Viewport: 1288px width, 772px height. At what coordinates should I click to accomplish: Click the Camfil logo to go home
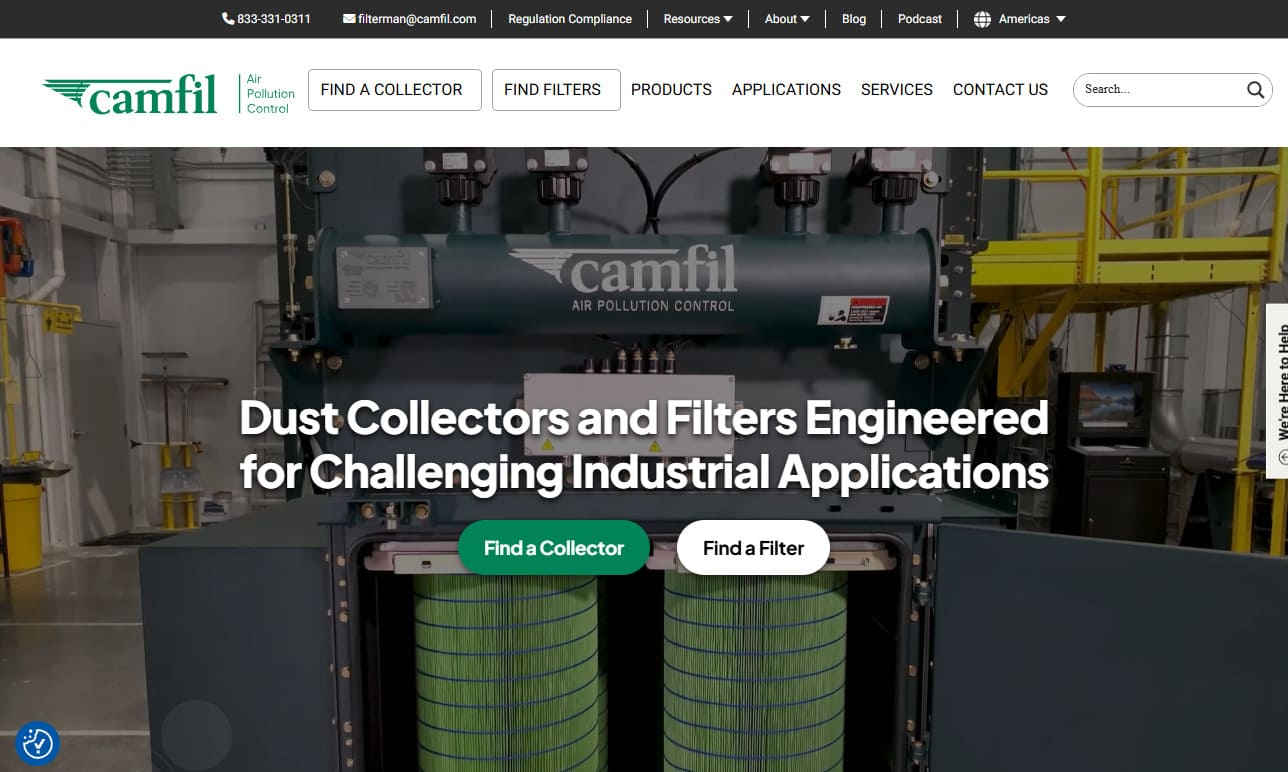pos(130,94)
